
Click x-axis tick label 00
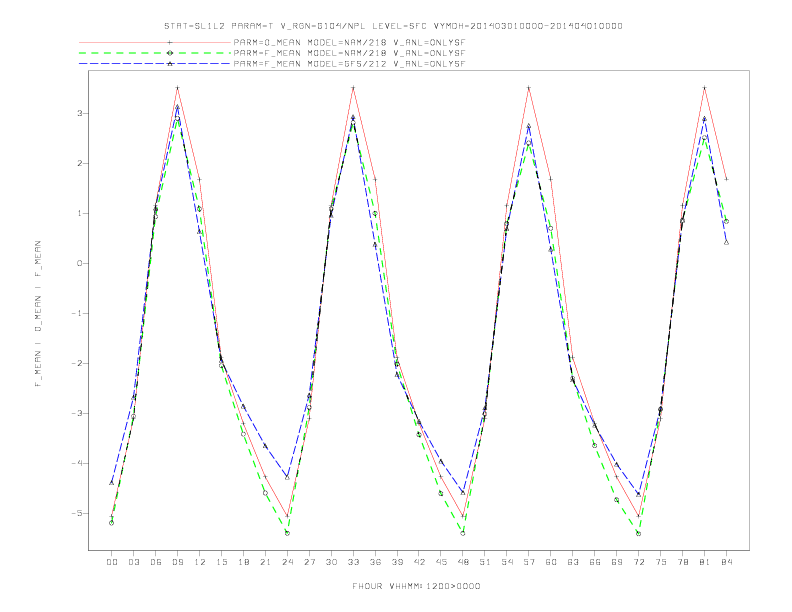[112, 562]
